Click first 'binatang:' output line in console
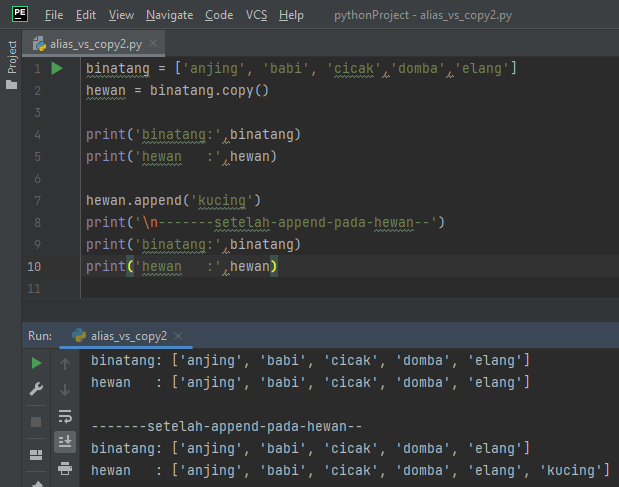Screen dimensions: 619x487 (310, 361)
